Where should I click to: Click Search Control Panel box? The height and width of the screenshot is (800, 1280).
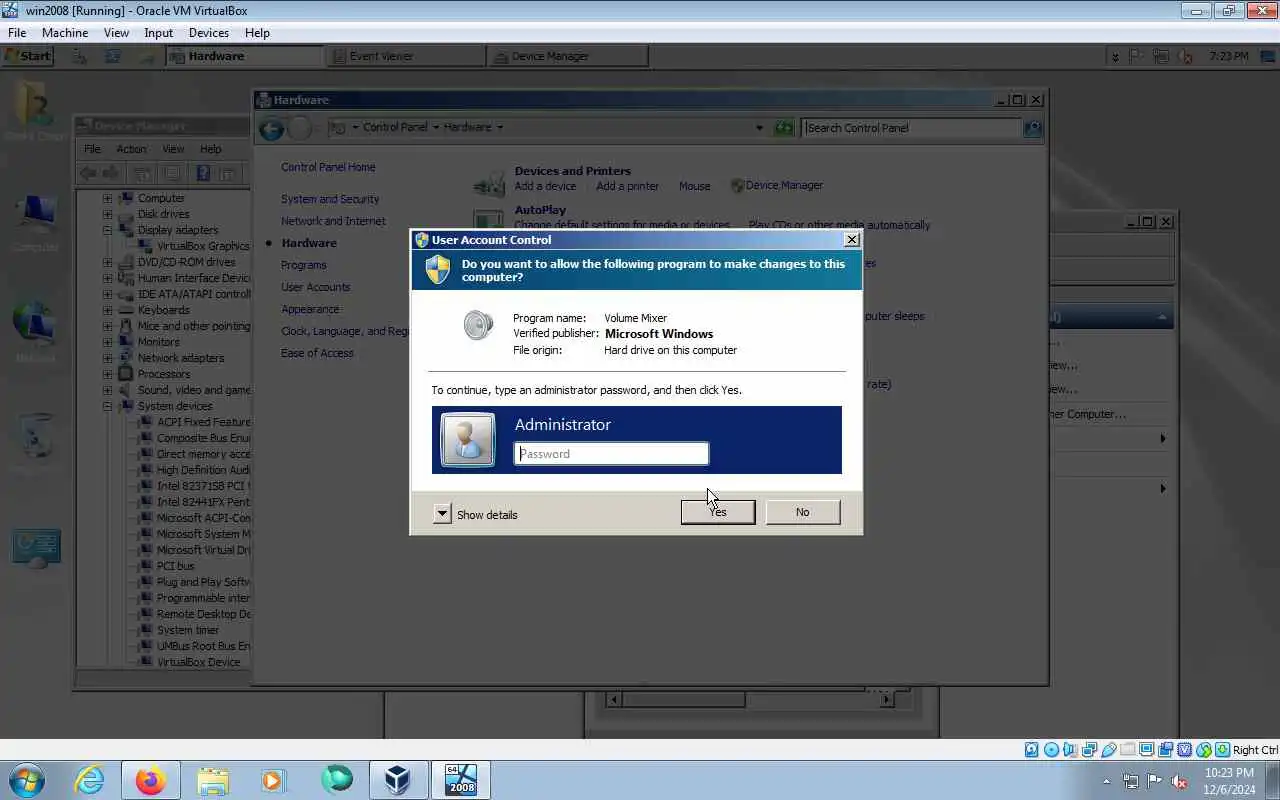(x=912, y=128)
